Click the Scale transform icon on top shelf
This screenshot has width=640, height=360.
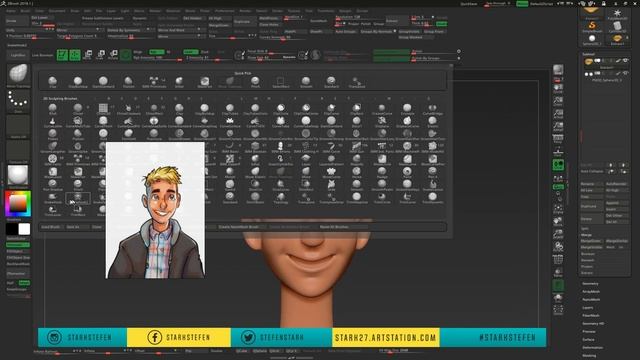100,55
